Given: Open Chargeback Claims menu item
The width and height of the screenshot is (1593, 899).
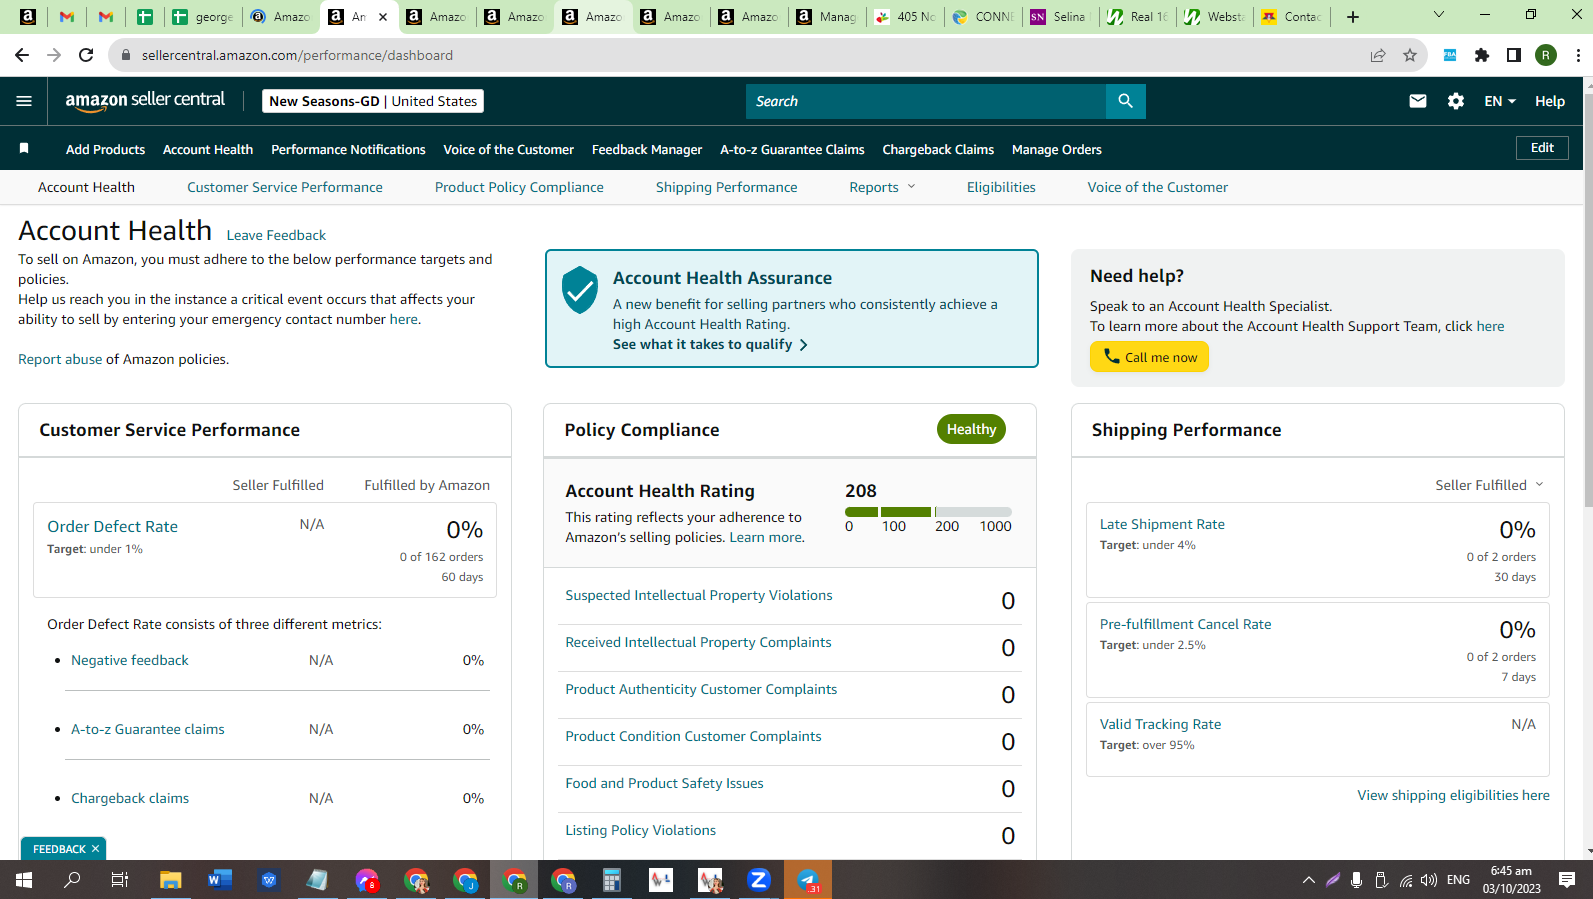Looking at the screenshot, I should tap(938, 149).
